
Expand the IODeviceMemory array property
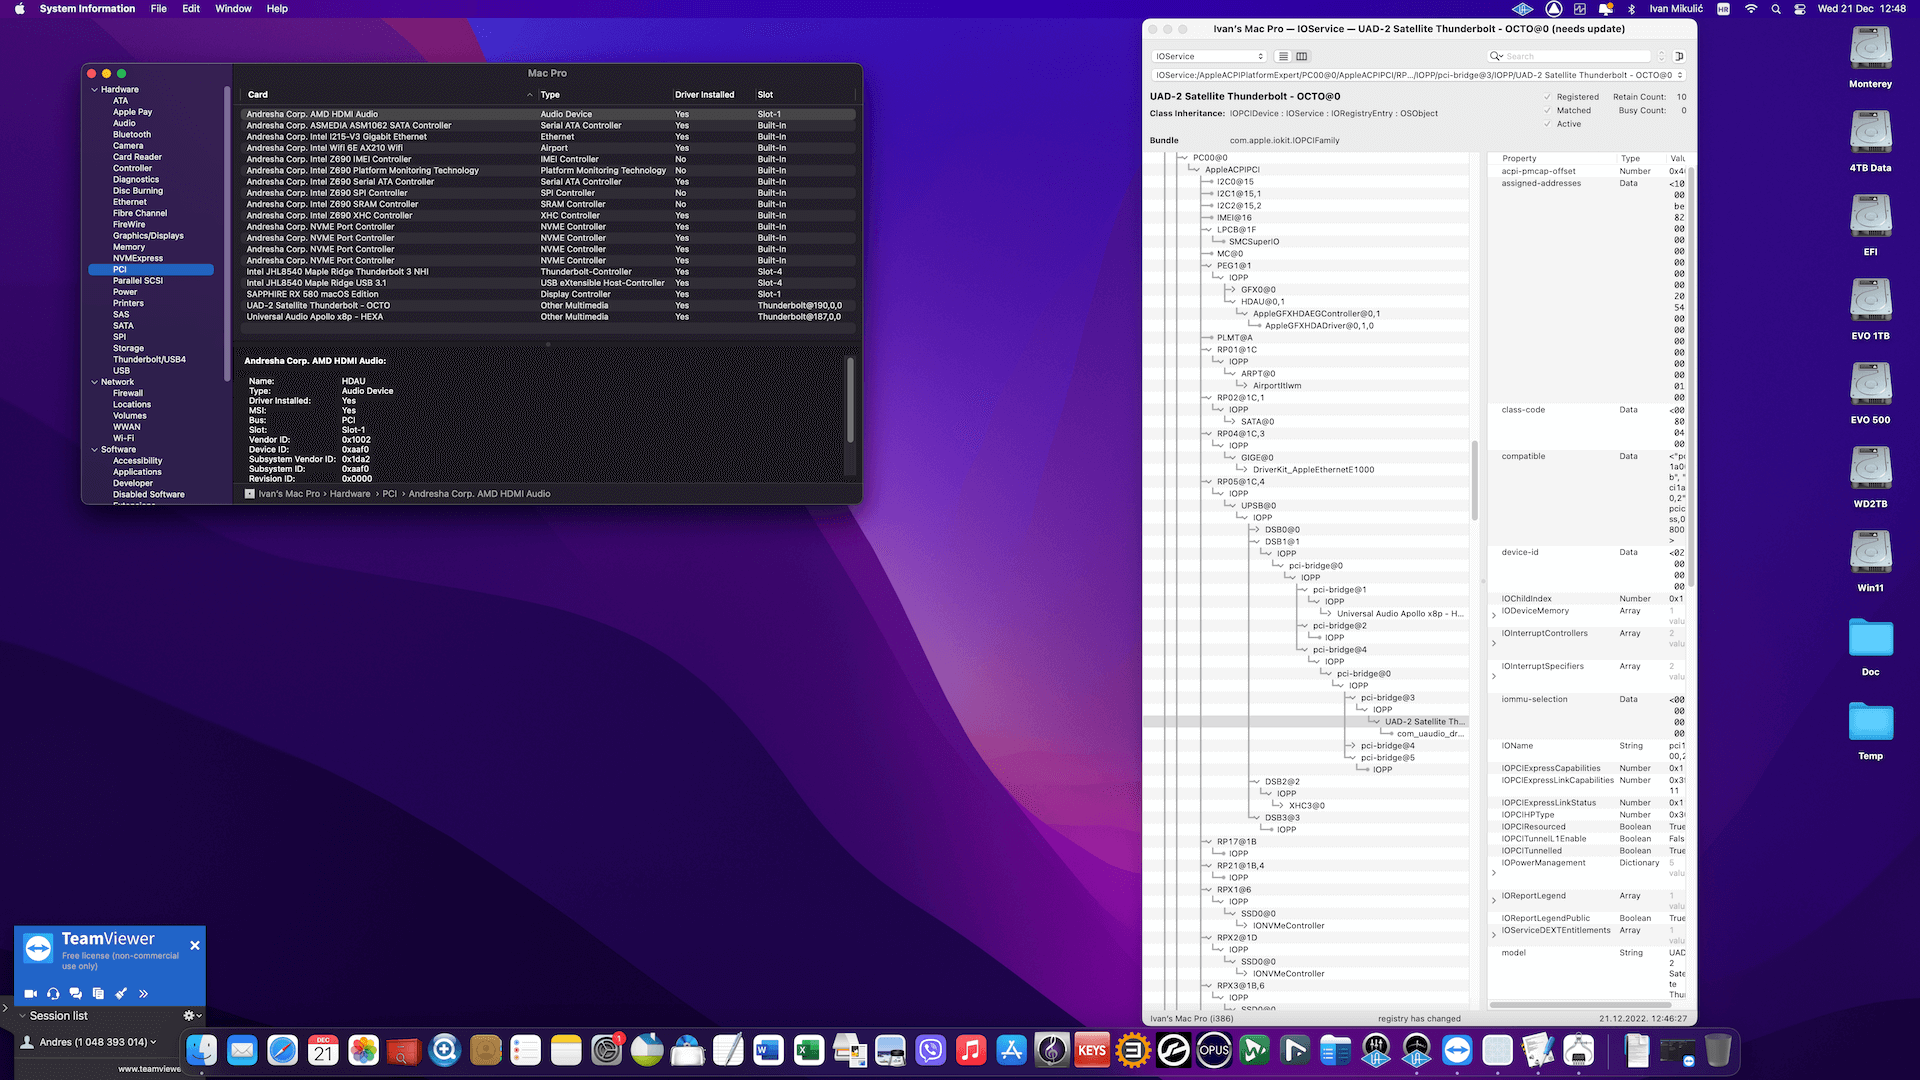click(1494, 616)
